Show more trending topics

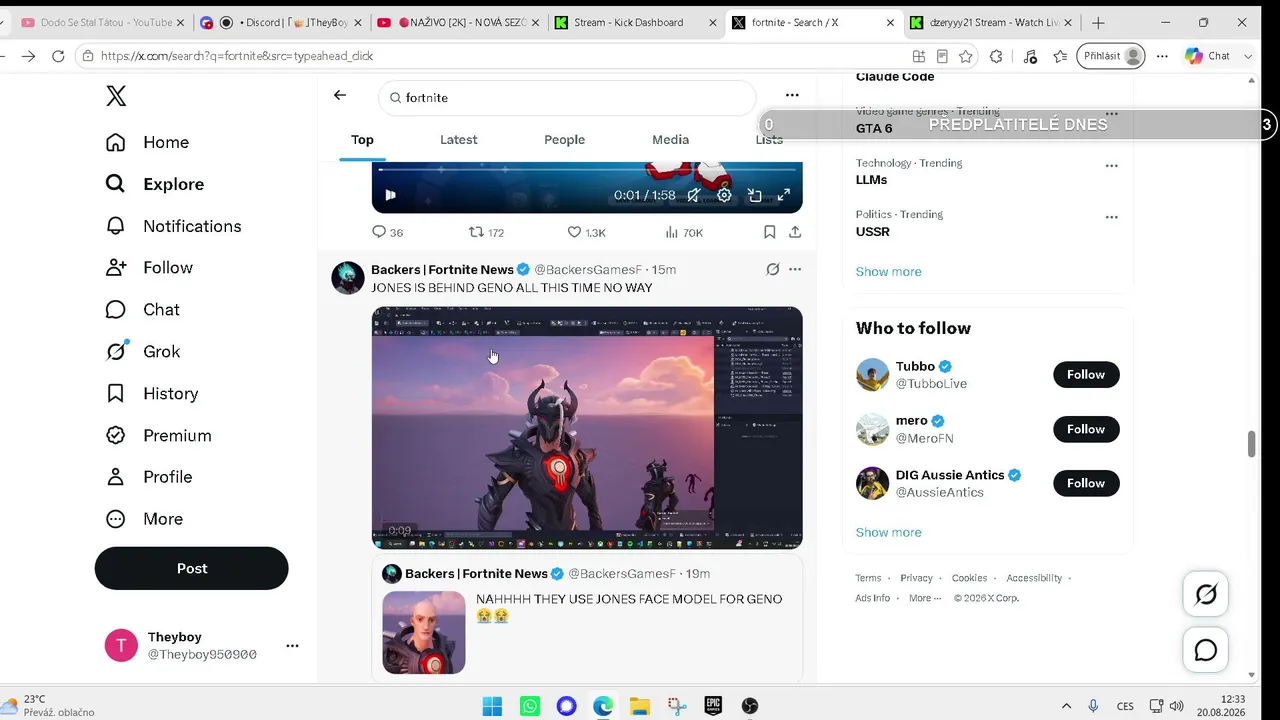(x=889, y=272)
